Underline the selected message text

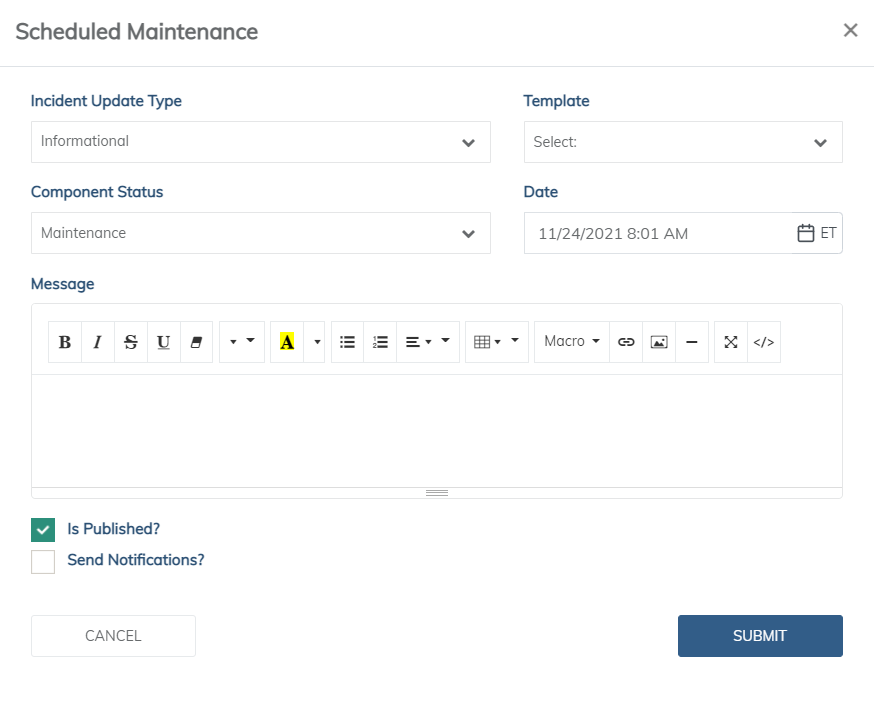(x=163, y=342)
